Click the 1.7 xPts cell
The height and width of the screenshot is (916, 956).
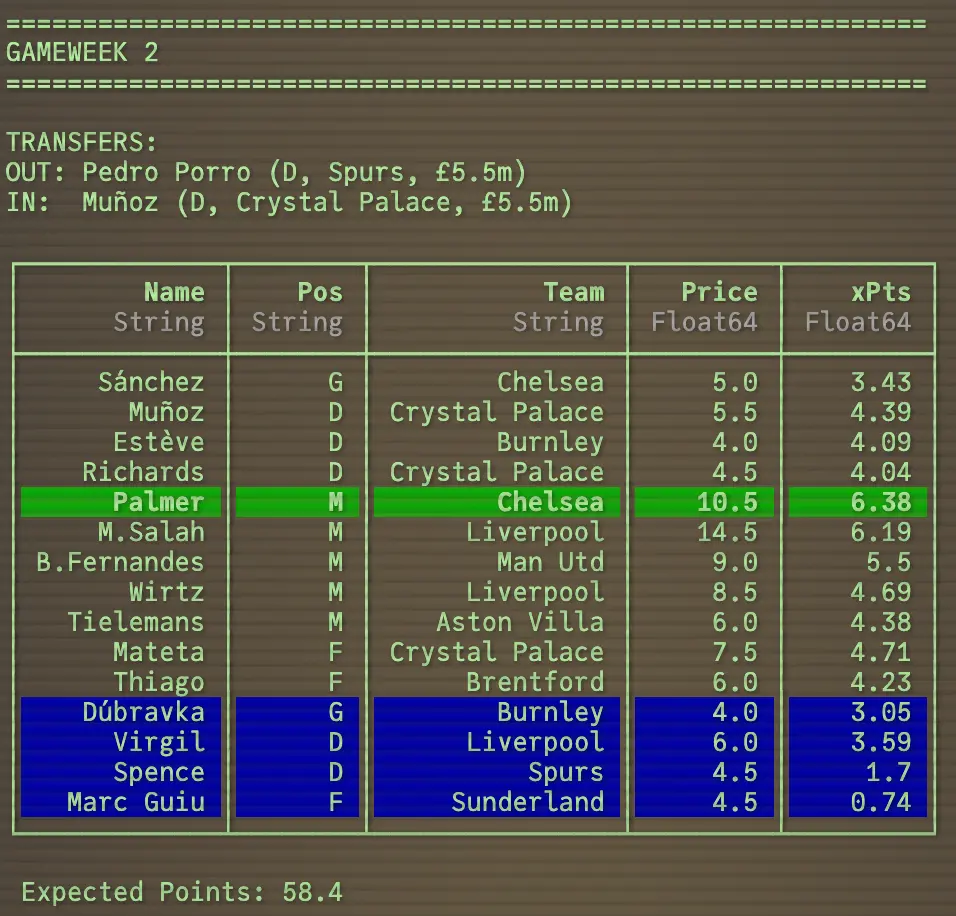[x=858, y=772]
